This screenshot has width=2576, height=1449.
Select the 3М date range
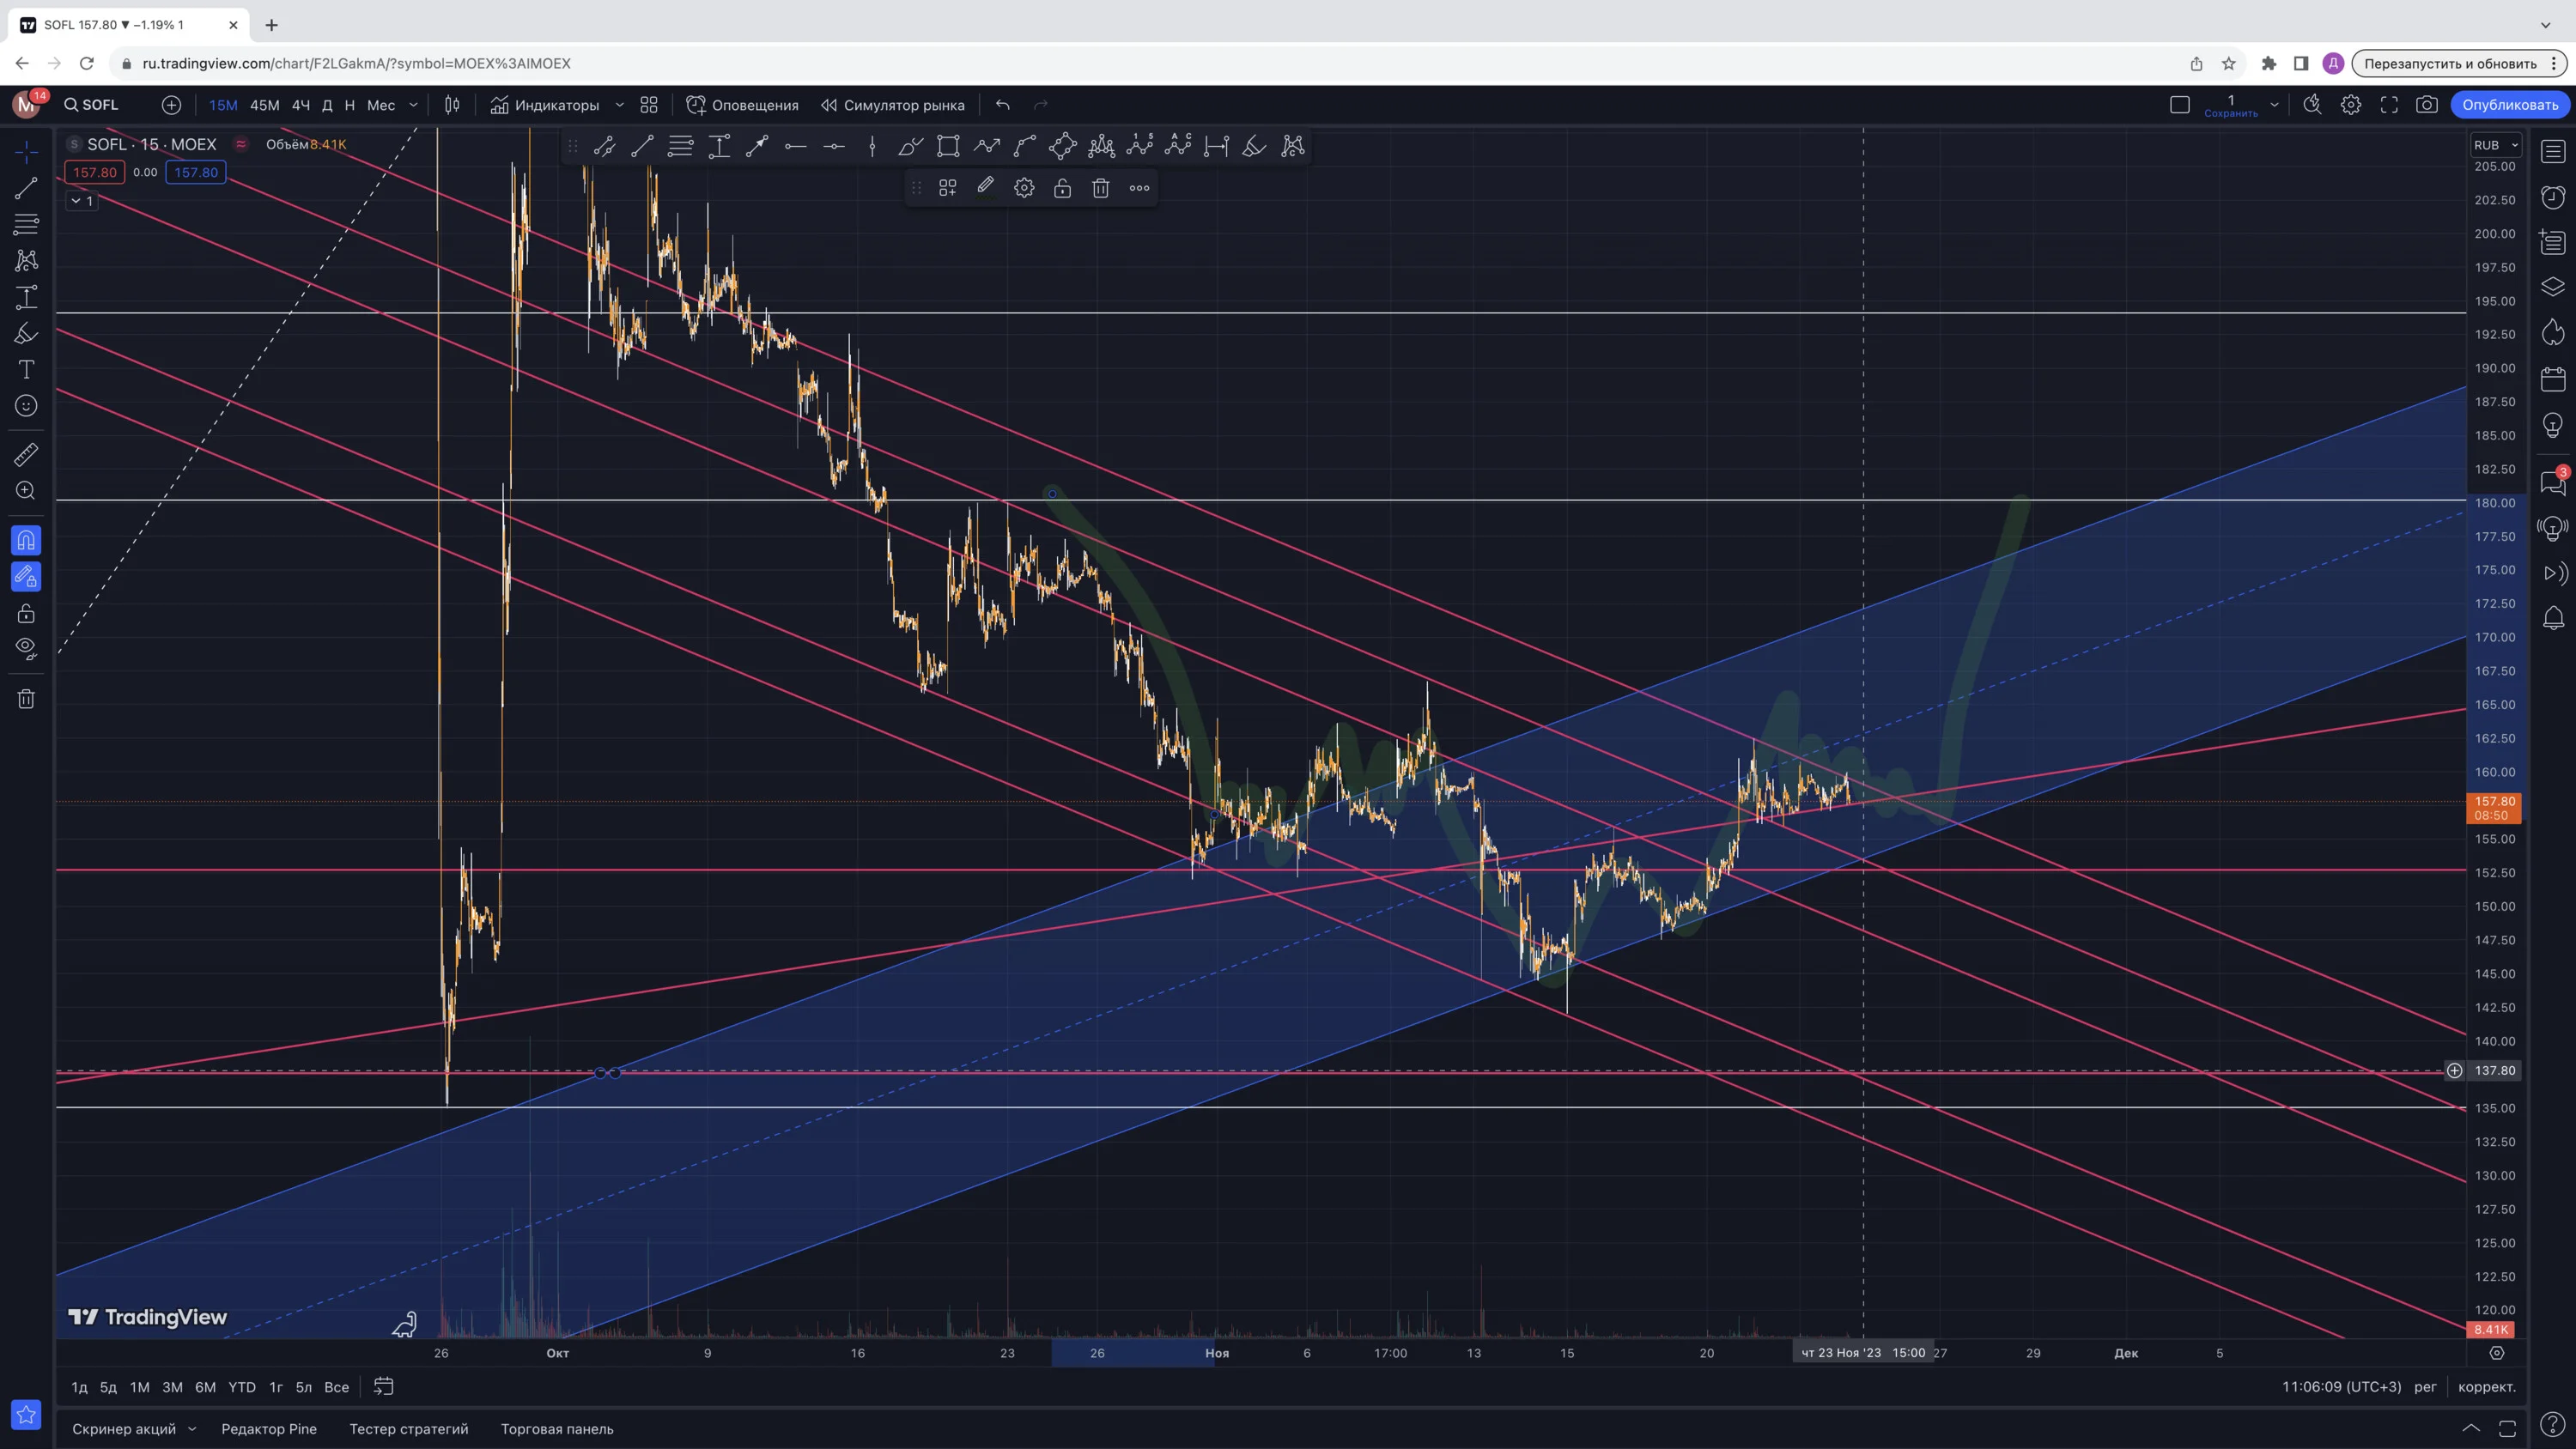coord(173,1387)
